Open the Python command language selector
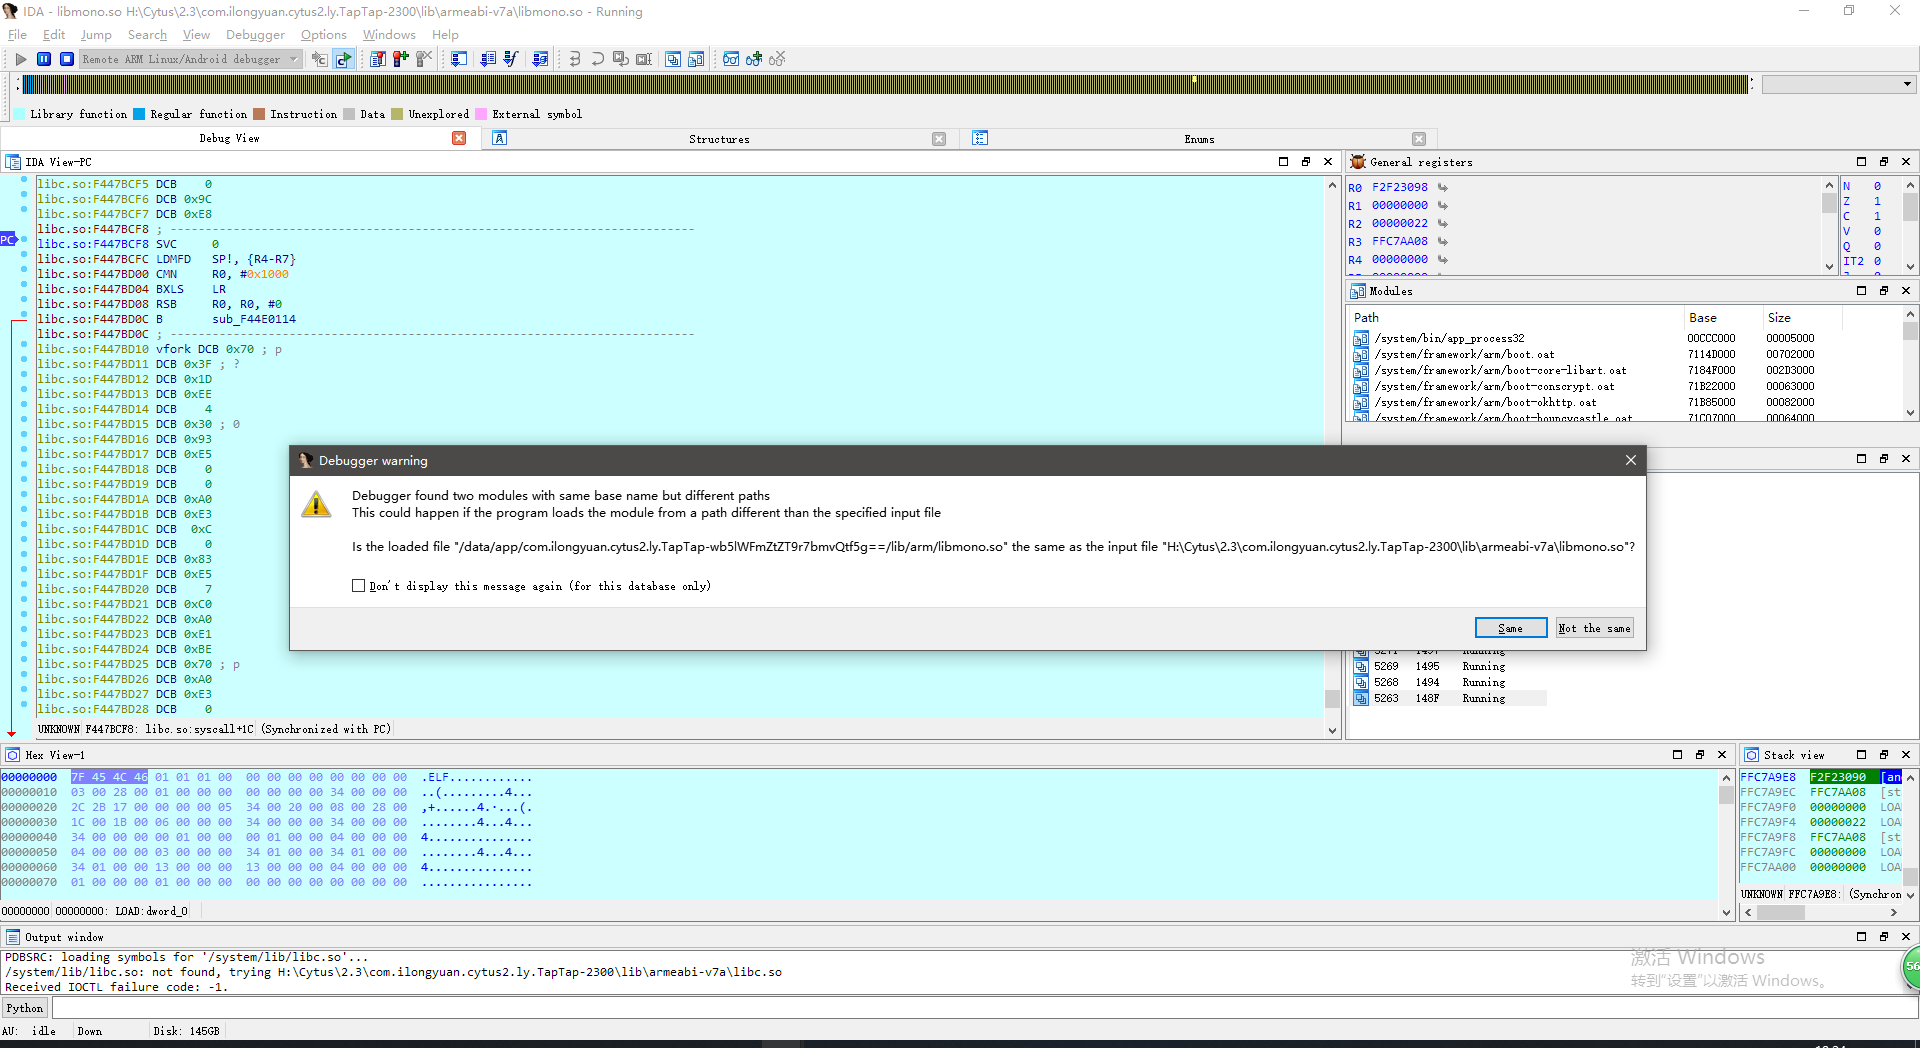 [25, 1008]
